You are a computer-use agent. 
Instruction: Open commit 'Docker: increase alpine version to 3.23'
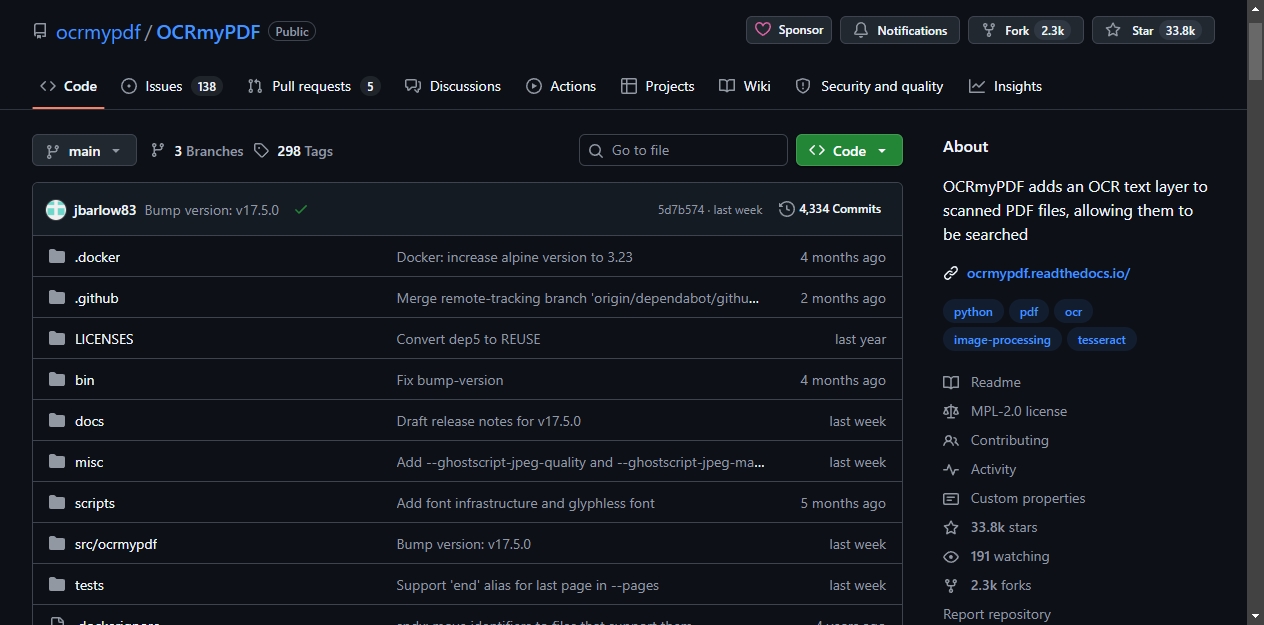[514, 257]
